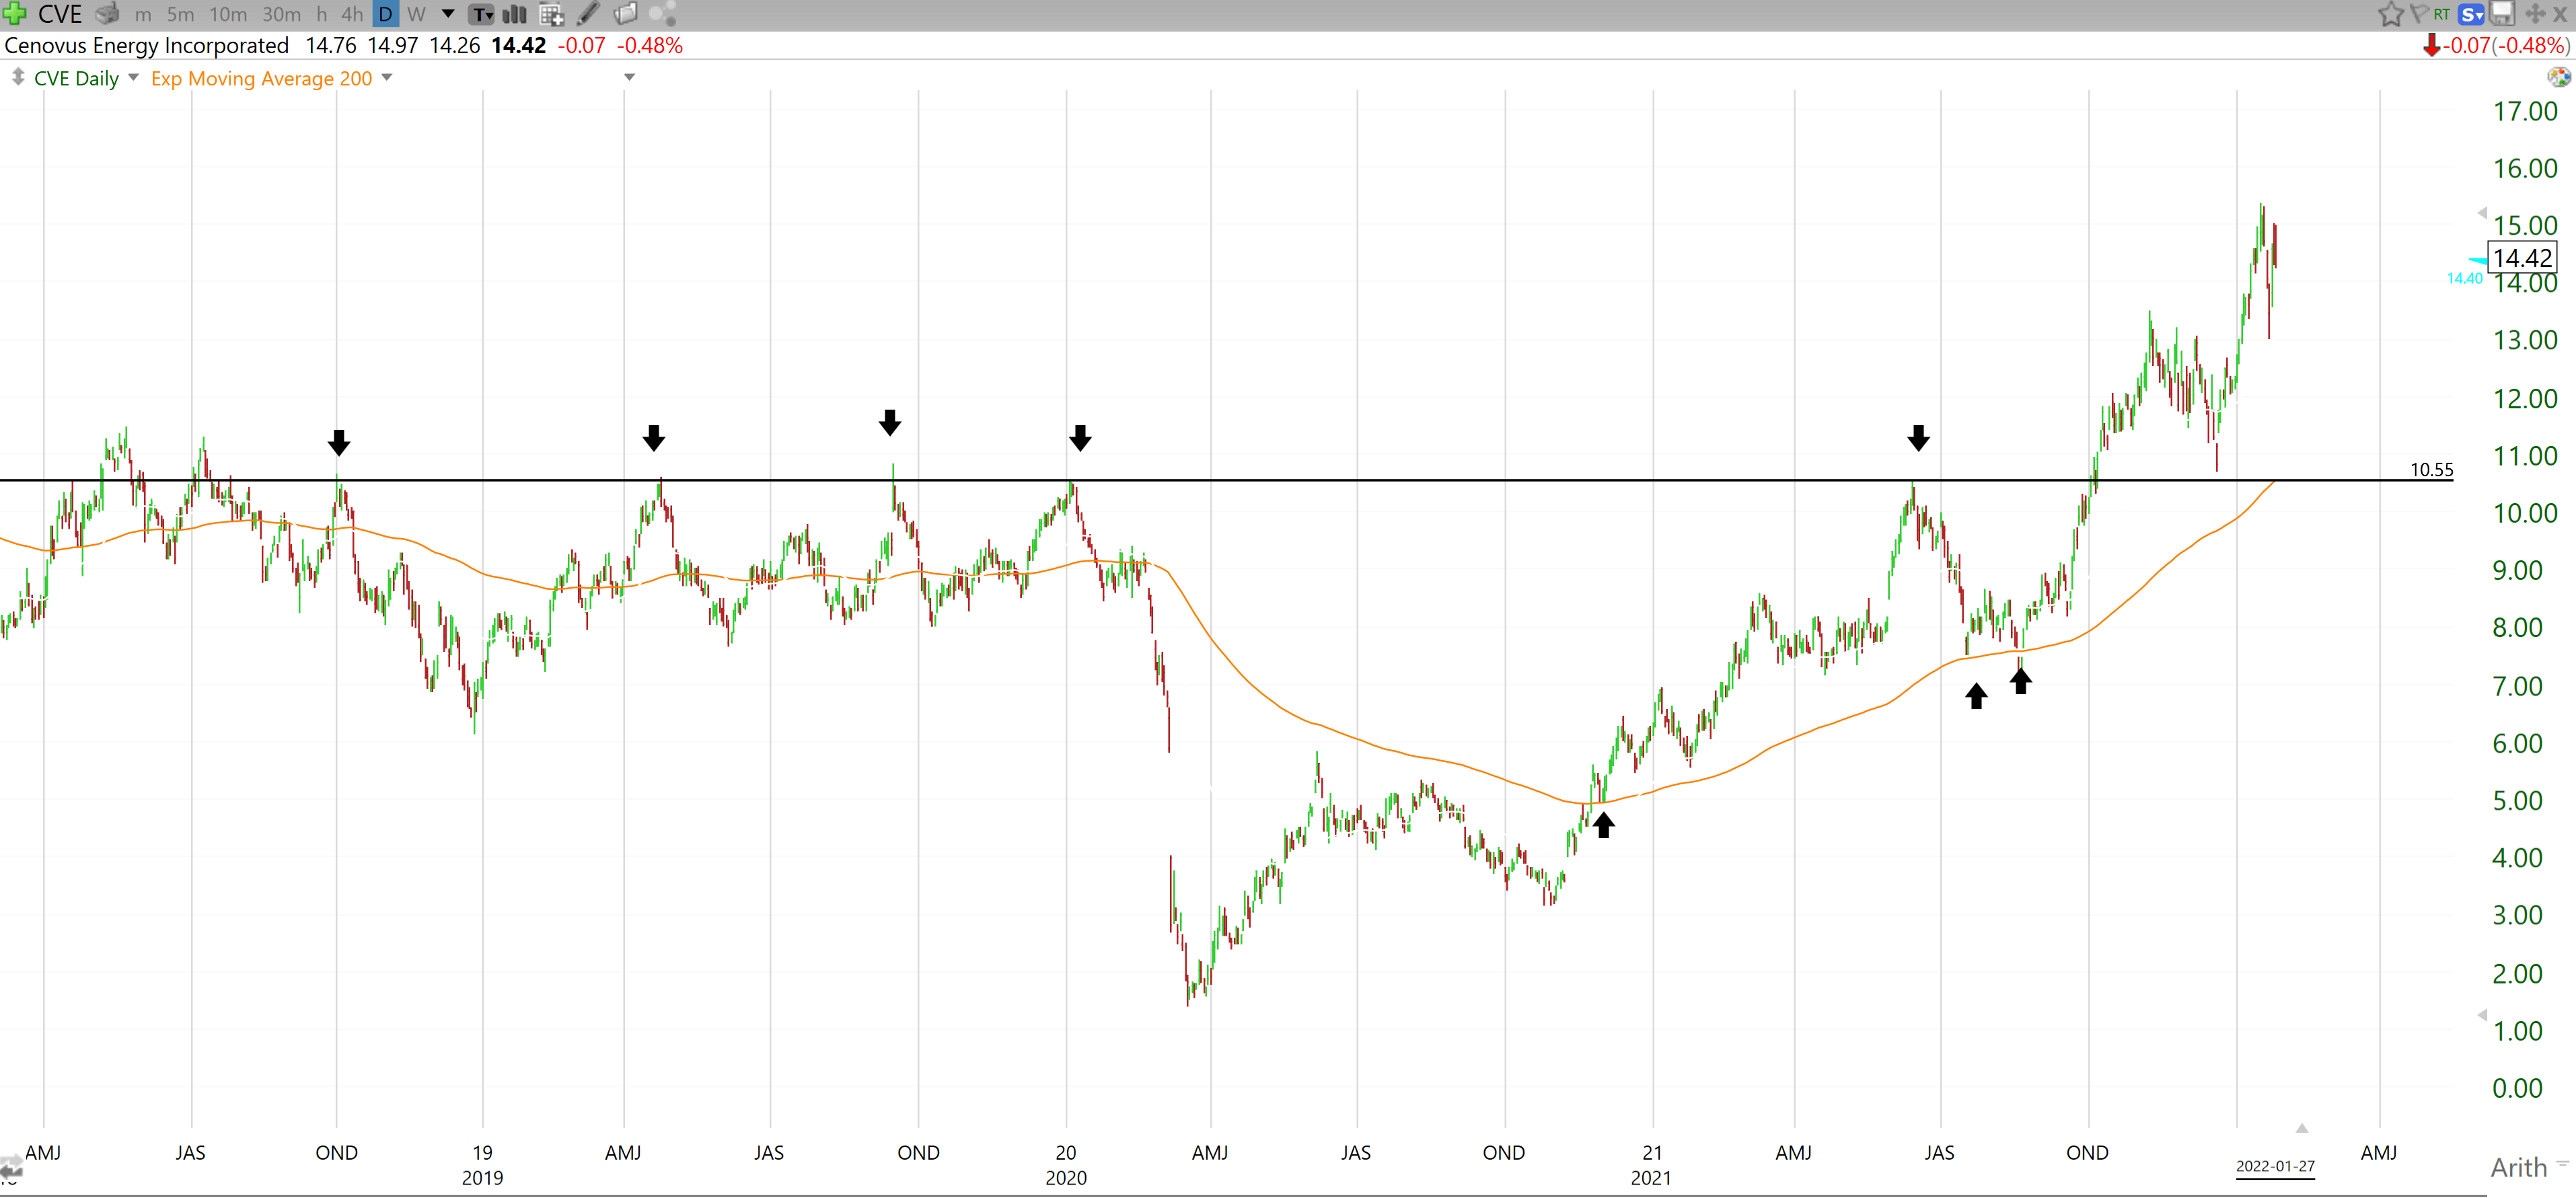Click the CVE Daily legend label
This screenshot has width=2576, height=1198.
(x=76, y=78)
